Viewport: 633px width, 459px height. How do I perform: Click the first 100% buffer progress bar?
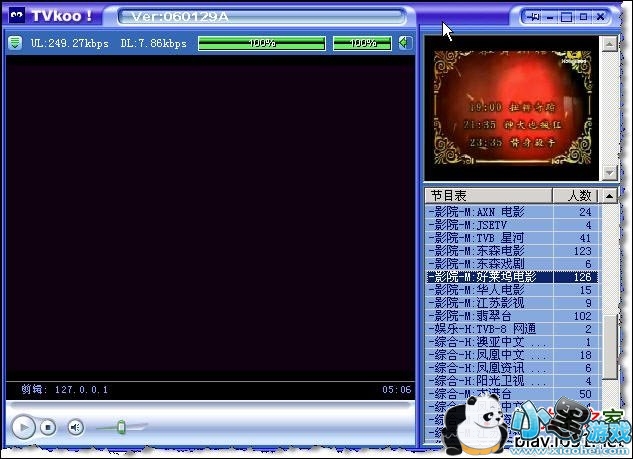pos(262,43)
